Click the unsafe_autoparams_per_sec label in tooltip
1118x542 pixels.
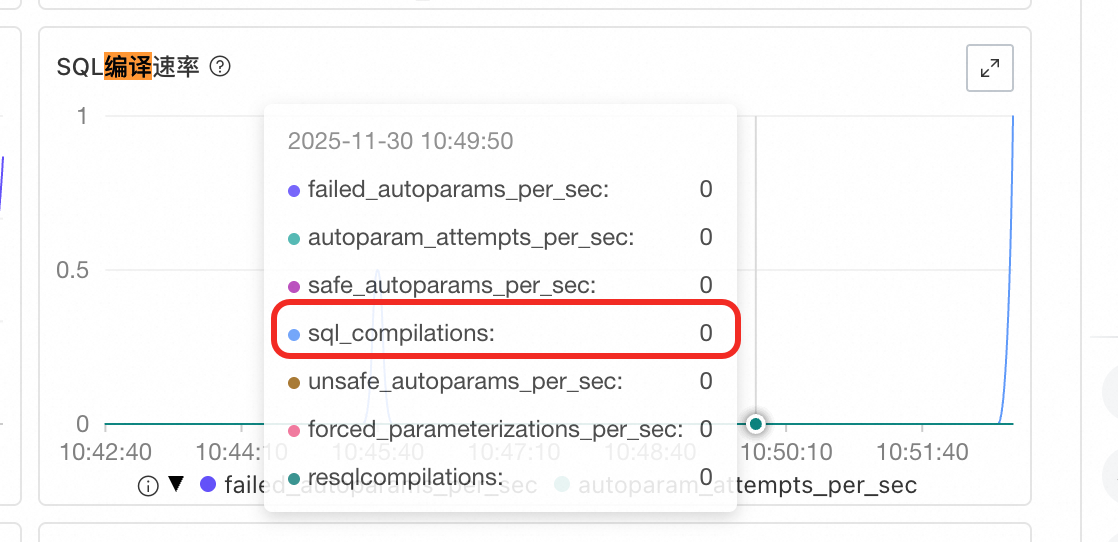tap(465, 382)
